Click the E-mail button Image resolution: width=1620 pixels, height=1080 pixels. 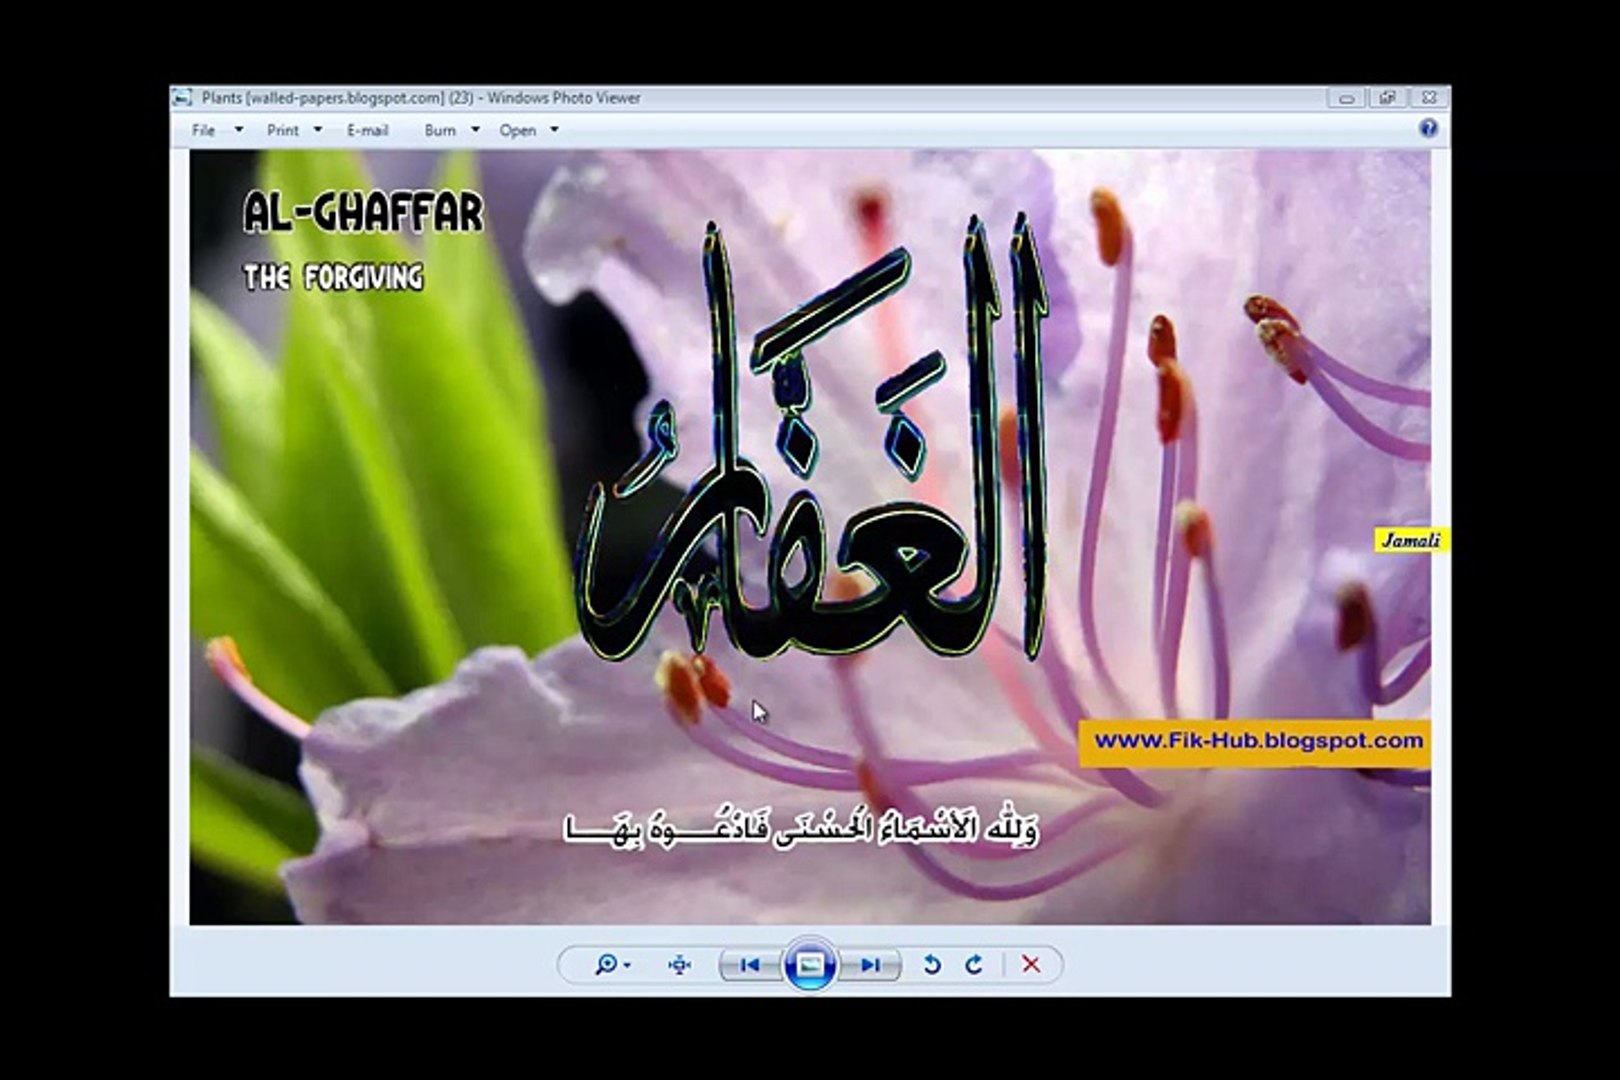367,130
